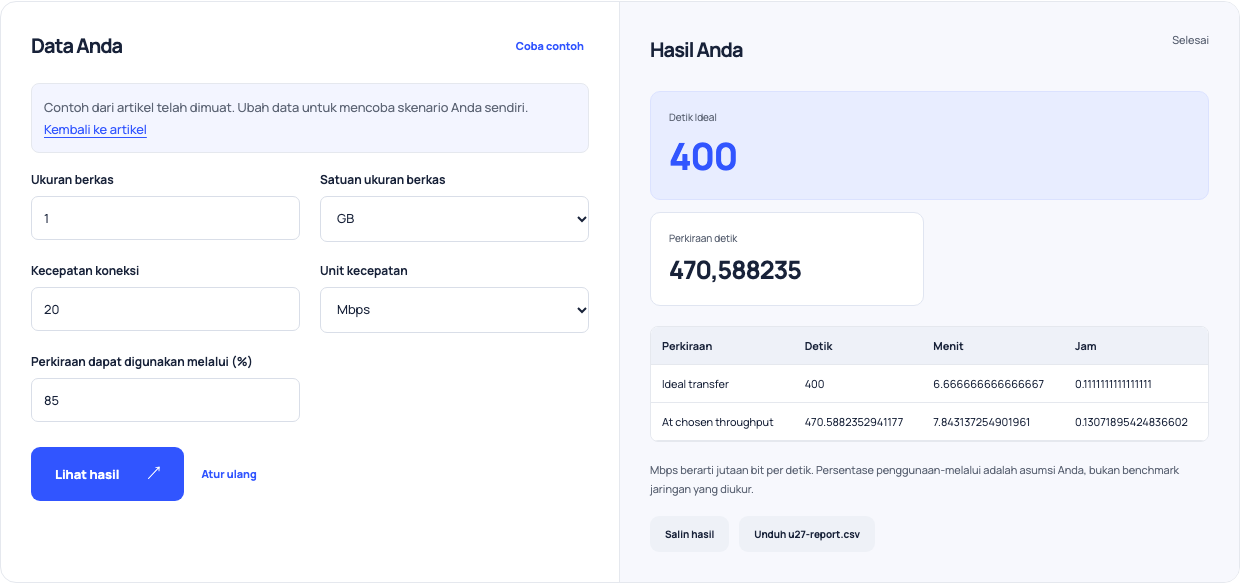1240x584 pixels.
Task: Copy results with Salin hasil button
Action: 689,534
